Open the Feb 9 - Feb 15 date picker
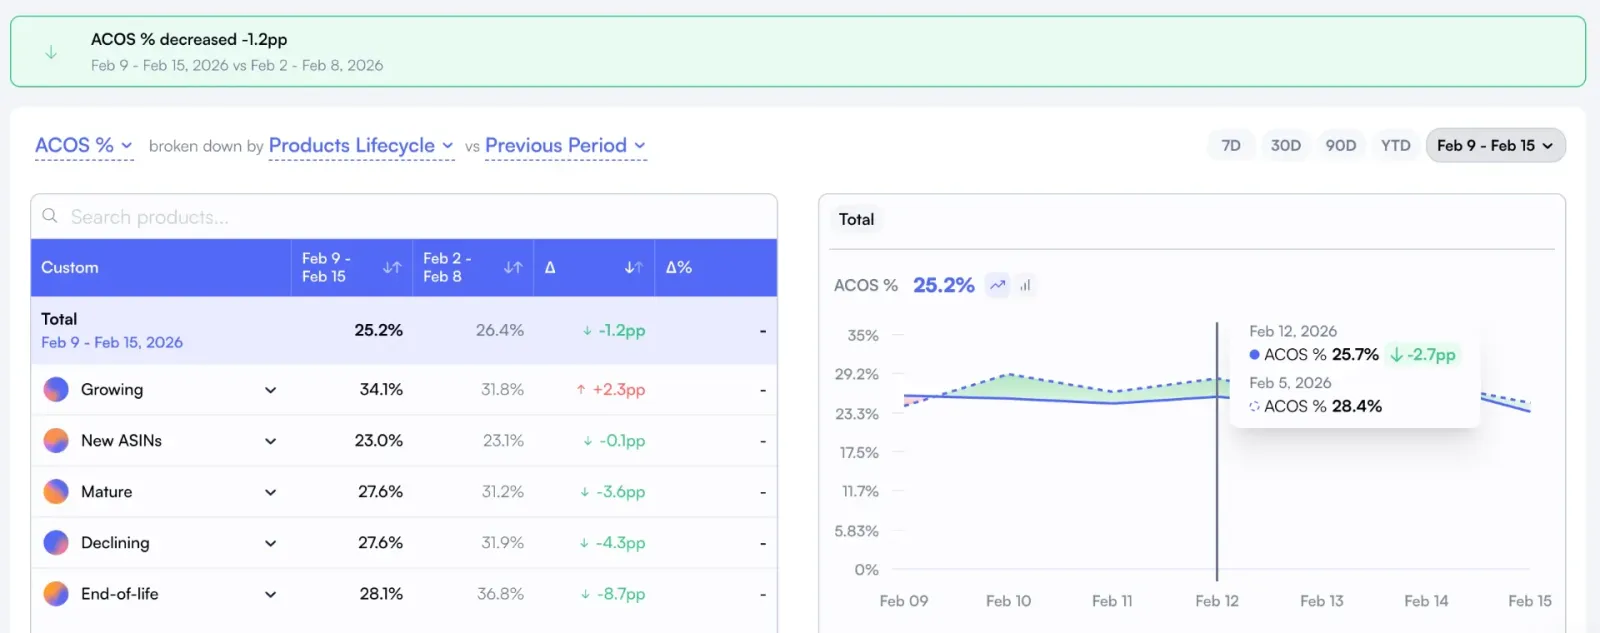1600x633 pixels. click(x=1495, y=145)
